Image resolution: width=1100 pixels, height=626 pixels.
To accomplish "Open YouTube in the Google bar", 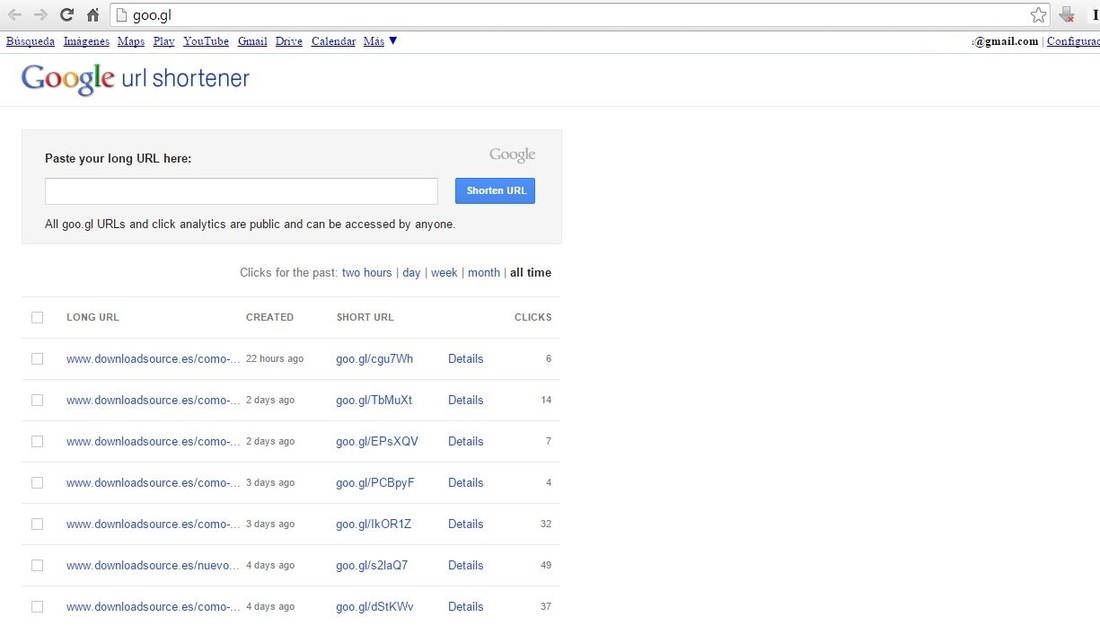I will pos(206,41).
